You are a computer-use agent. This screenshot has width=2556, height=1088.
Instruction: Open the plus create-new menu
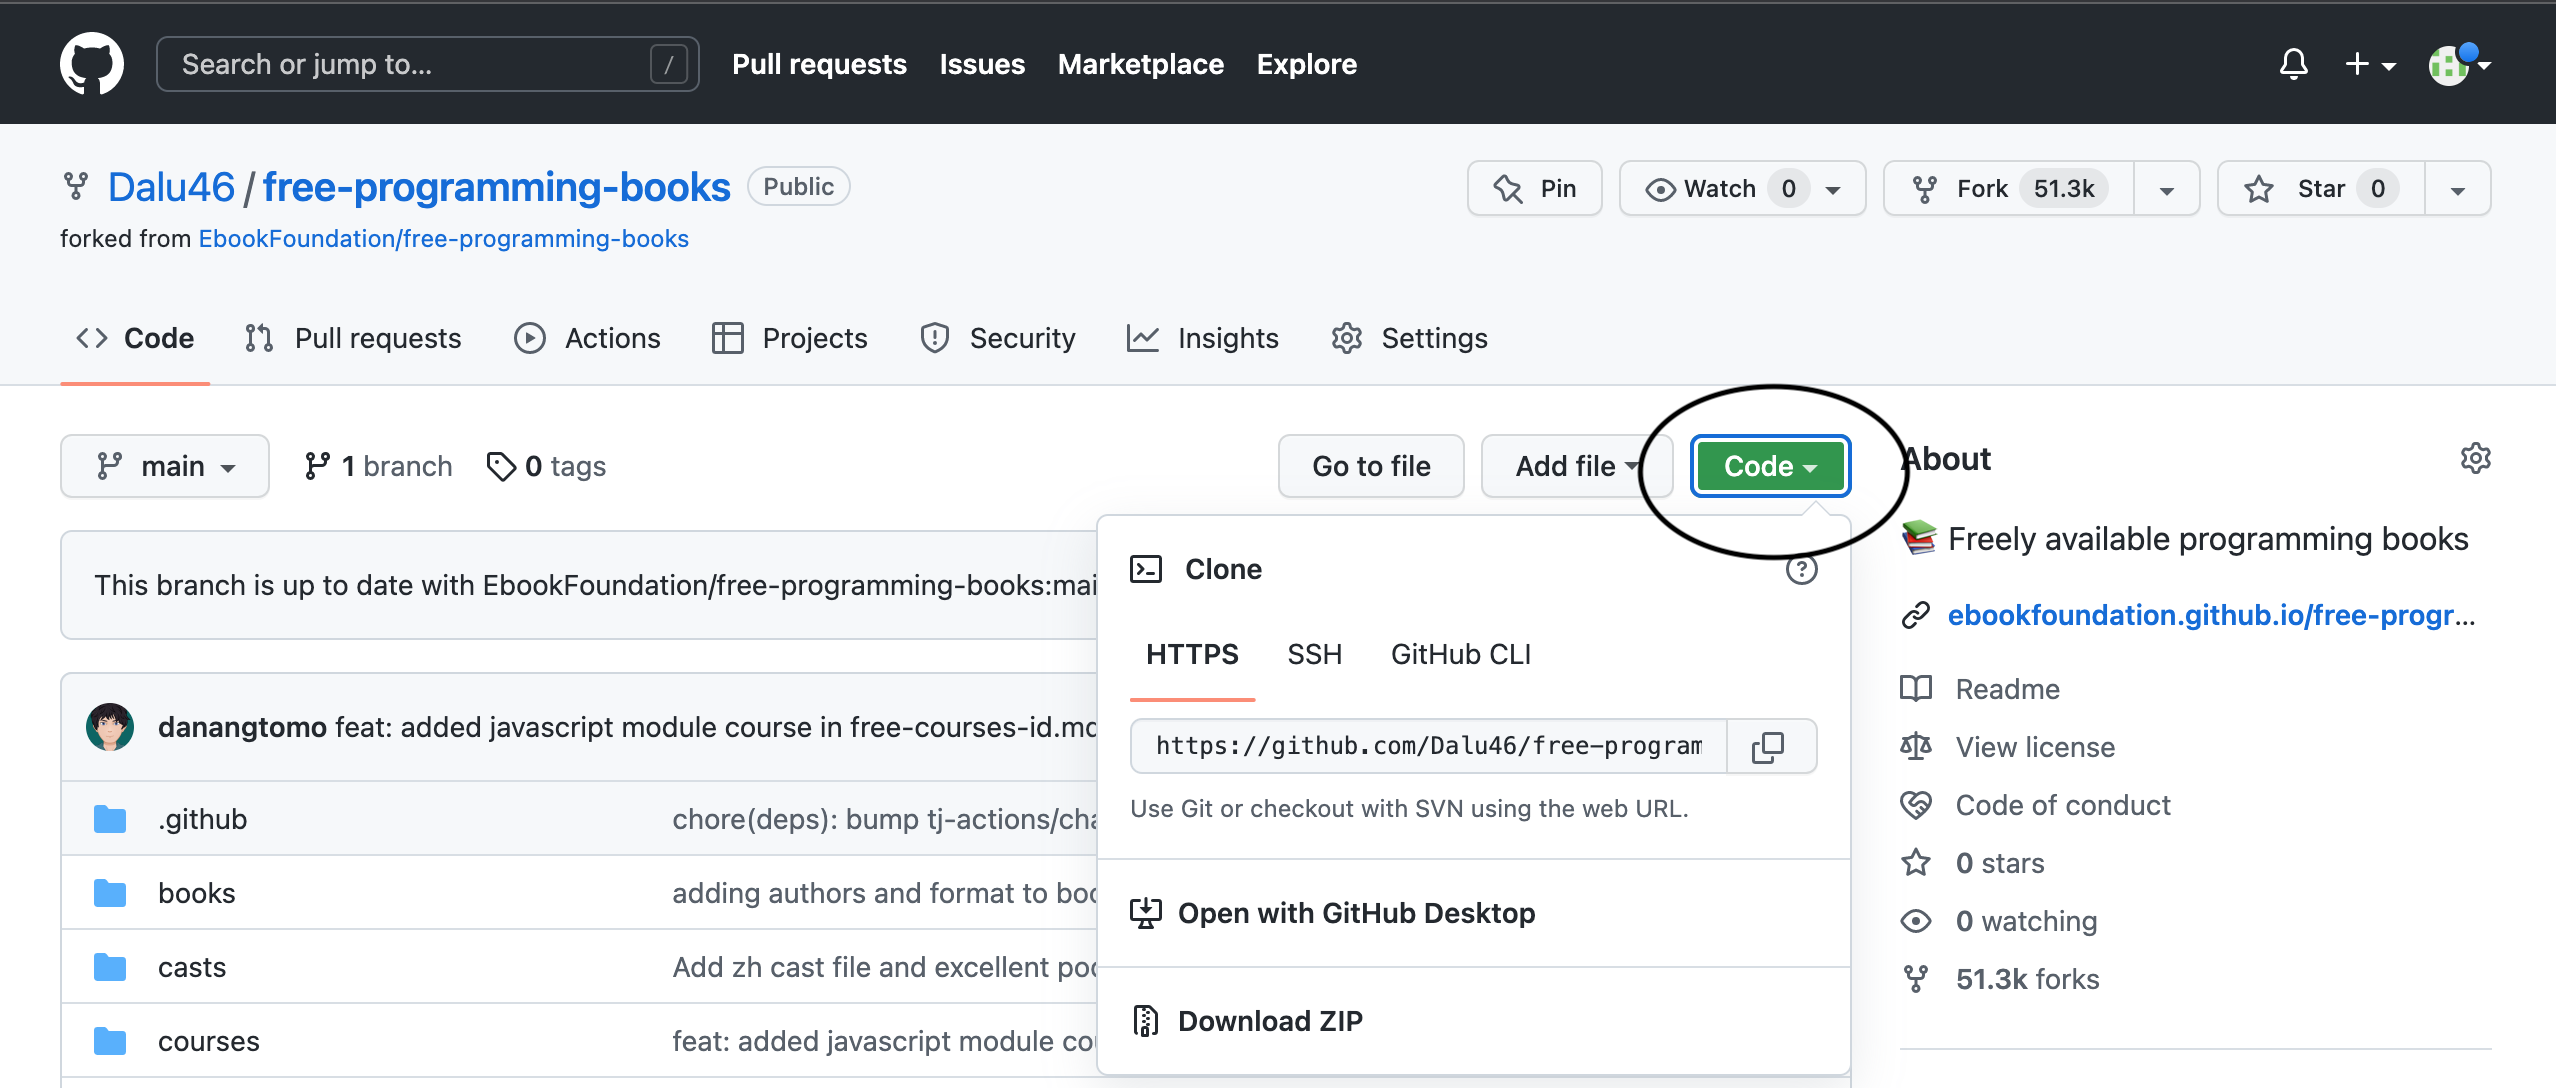click(x=2369, y=64)
